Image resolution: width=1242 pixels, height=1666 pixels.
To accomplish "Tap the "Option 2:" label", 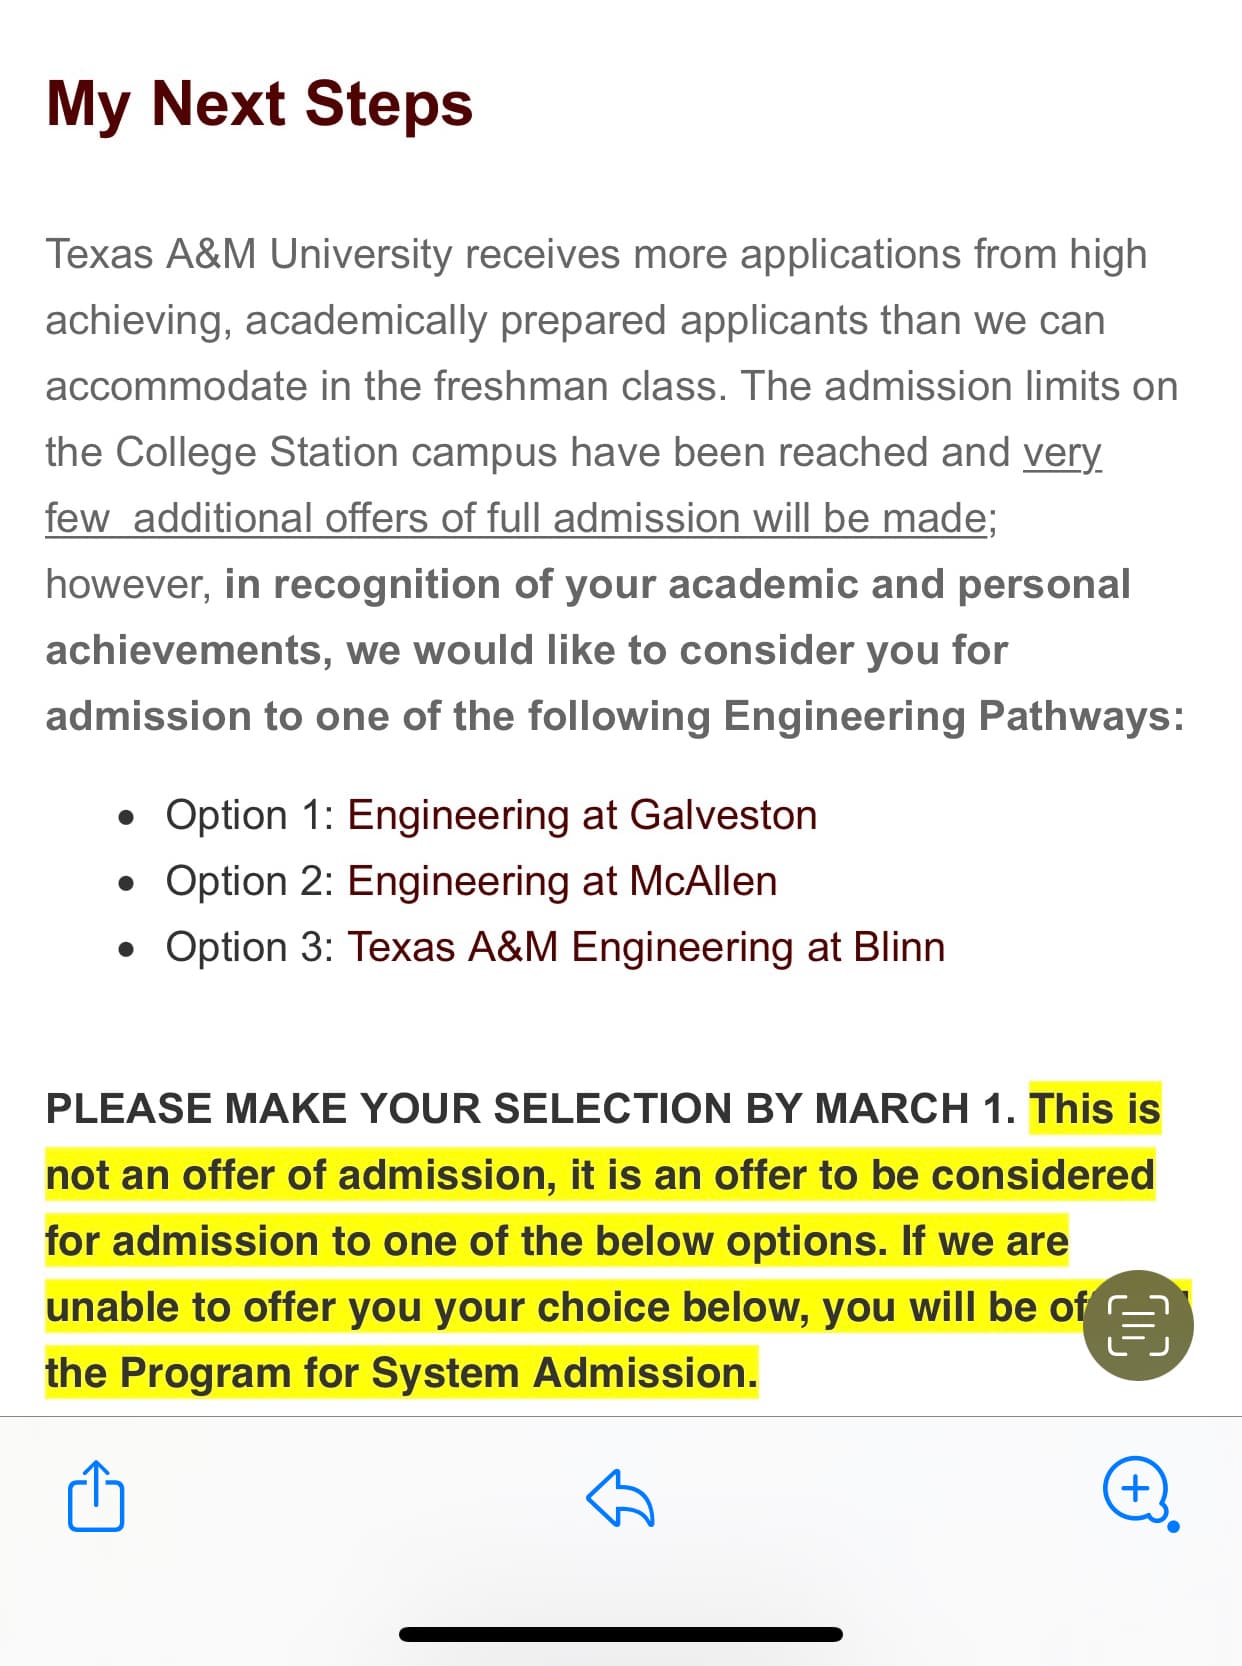I will (249, 881).
